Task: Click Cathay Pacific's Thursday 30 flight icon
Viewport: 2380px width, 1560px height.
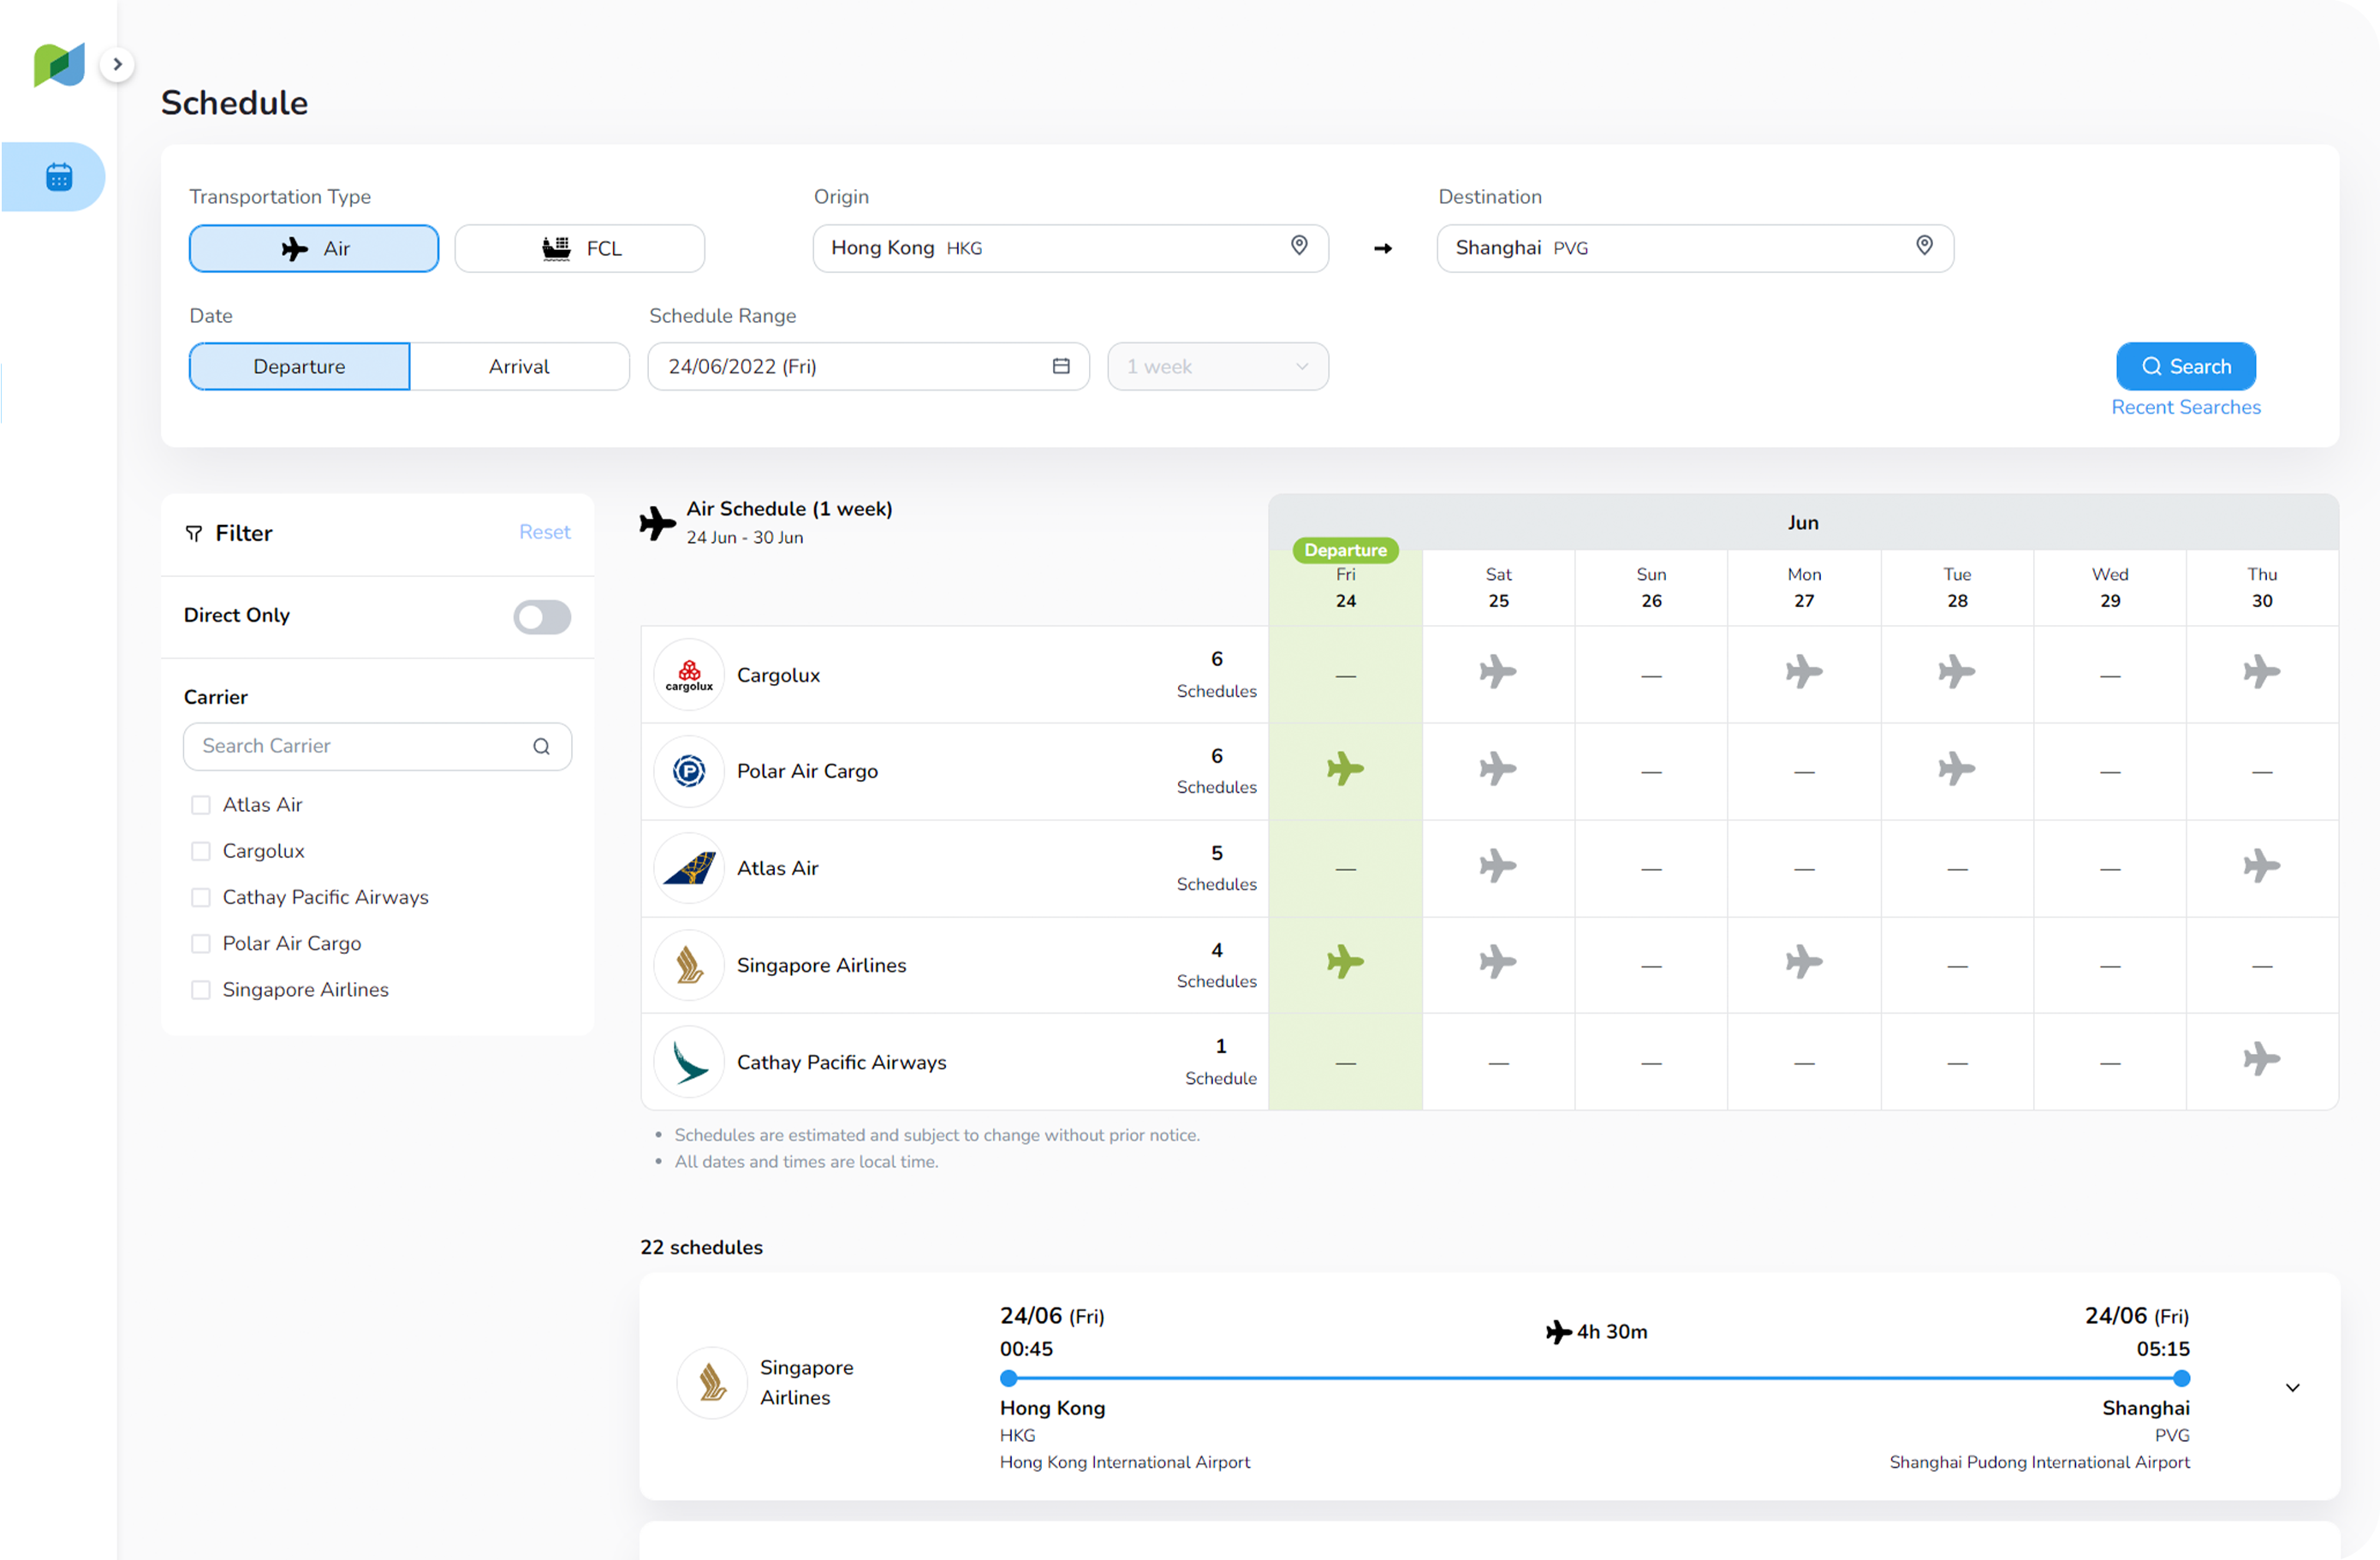Action: pos(2260,1059)
